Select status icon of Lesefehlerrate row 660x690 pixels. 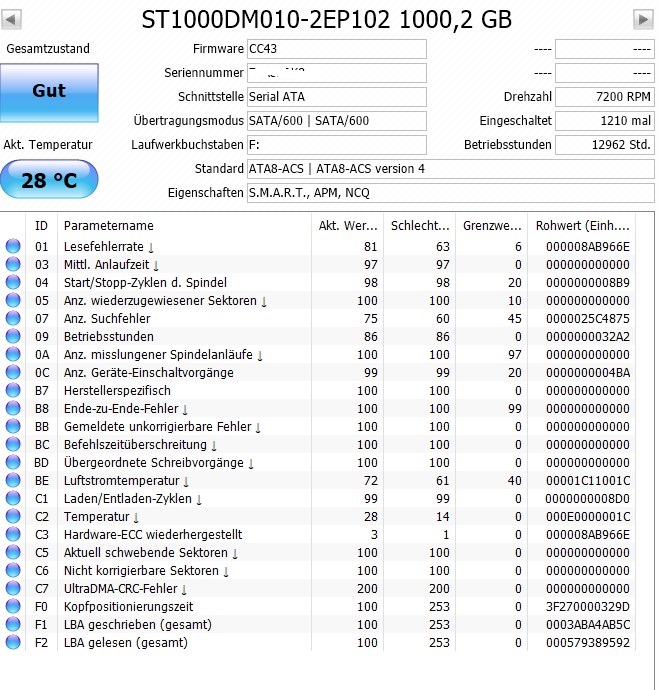[13, 246]
